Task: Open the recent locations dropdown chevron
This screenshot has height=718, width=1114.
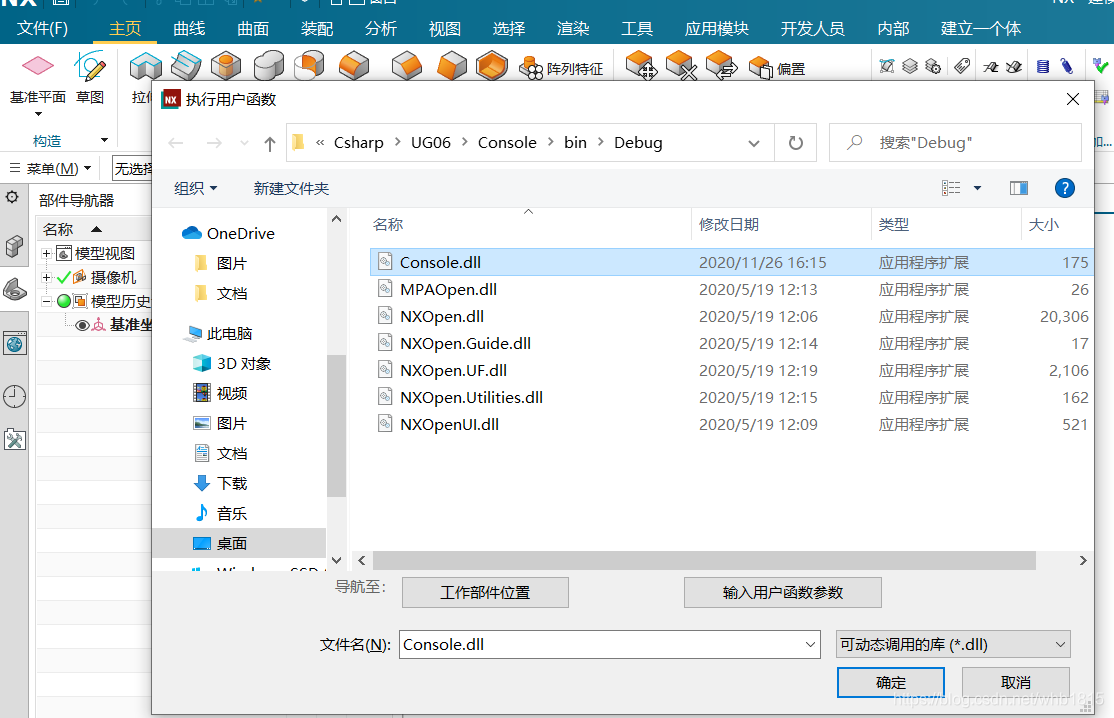Action: [x=244, y=143]
